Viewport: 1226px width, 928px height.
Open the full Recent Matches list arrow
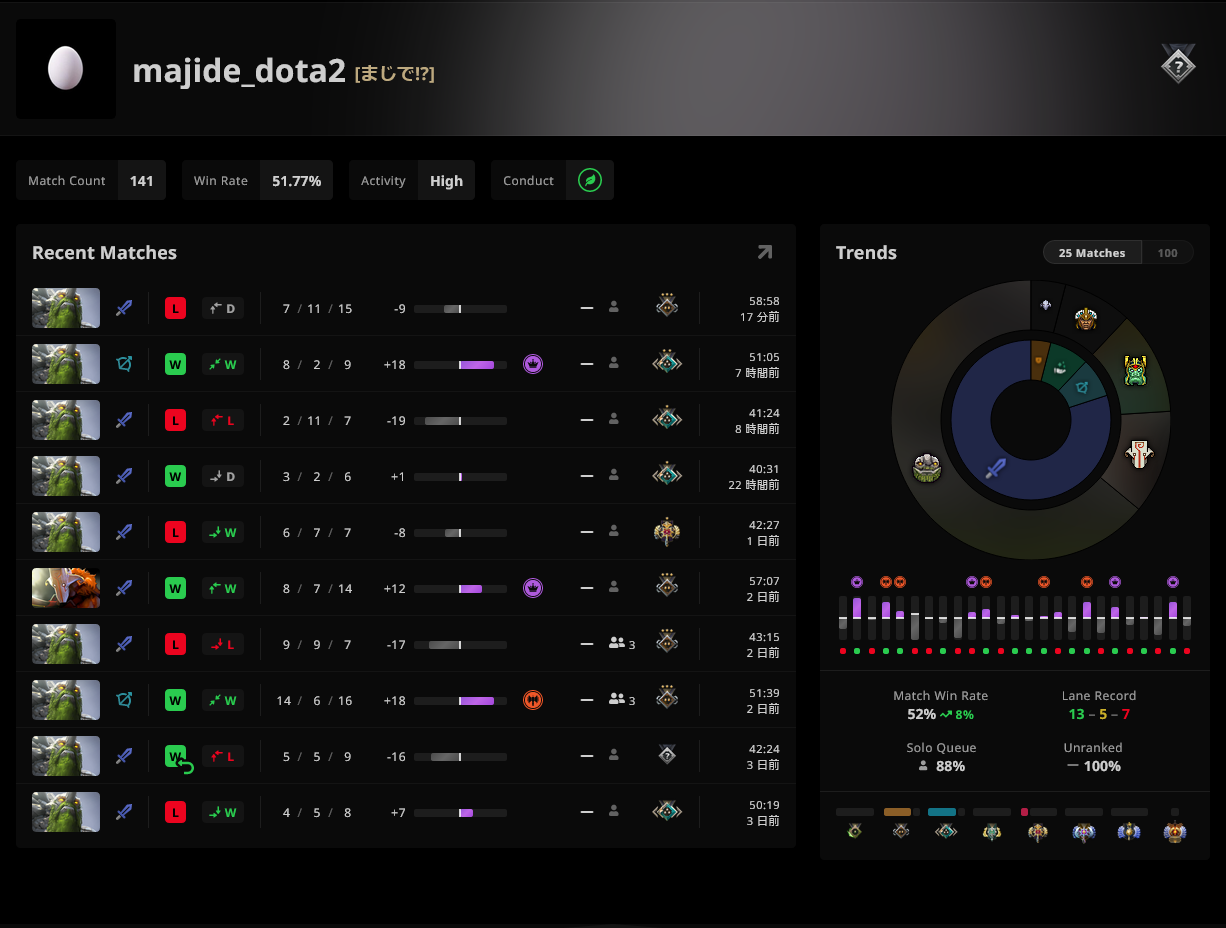tap(765, 252)
